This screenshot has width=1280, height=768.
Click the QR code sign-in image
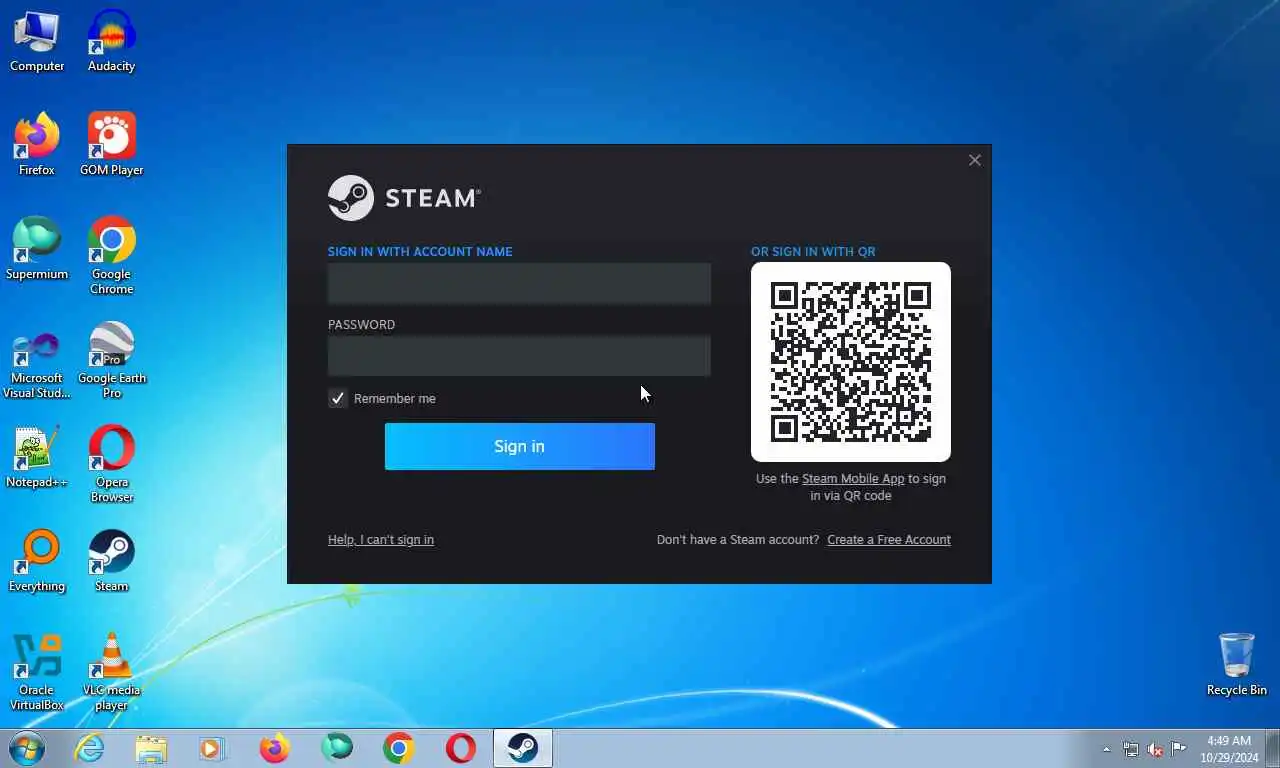[851, 362]
